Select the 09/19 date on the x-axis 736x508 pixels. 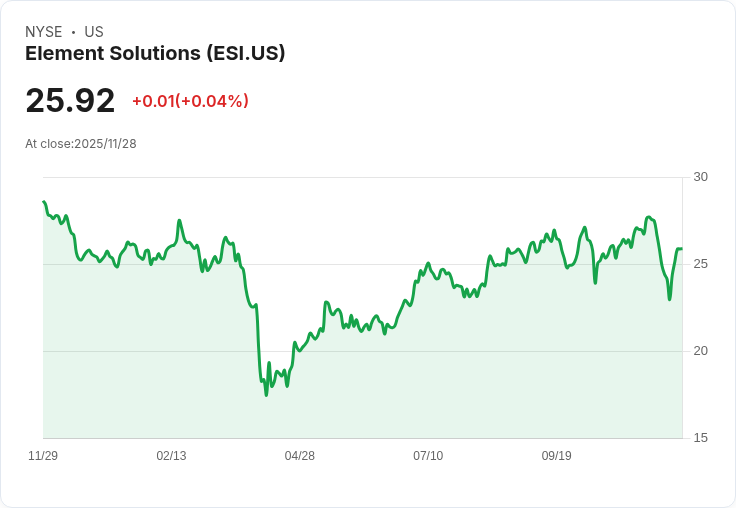(x=557, y=456)
